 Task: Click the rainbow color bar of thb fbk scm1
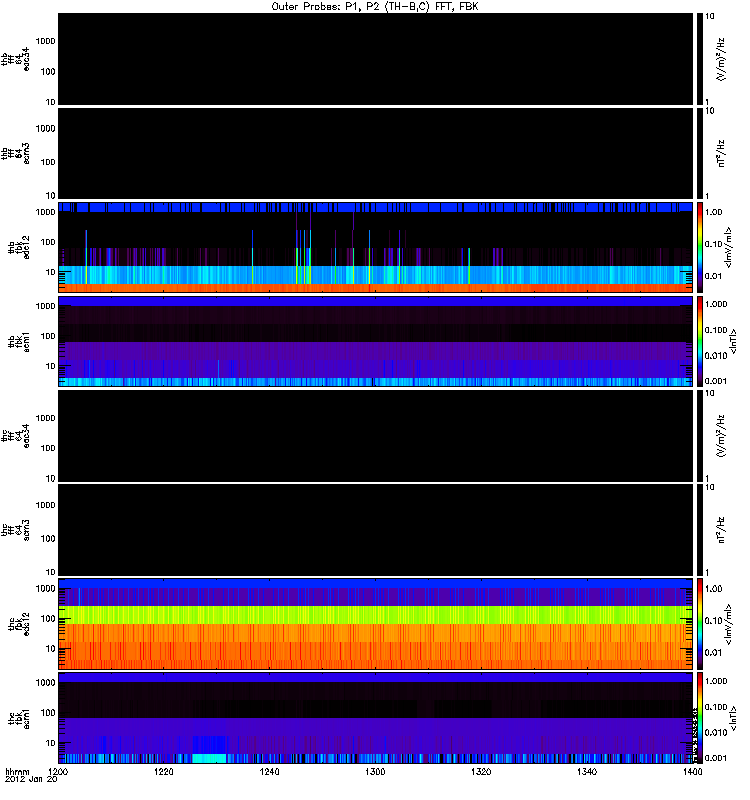pyautogui.click(x=700, y=341)
